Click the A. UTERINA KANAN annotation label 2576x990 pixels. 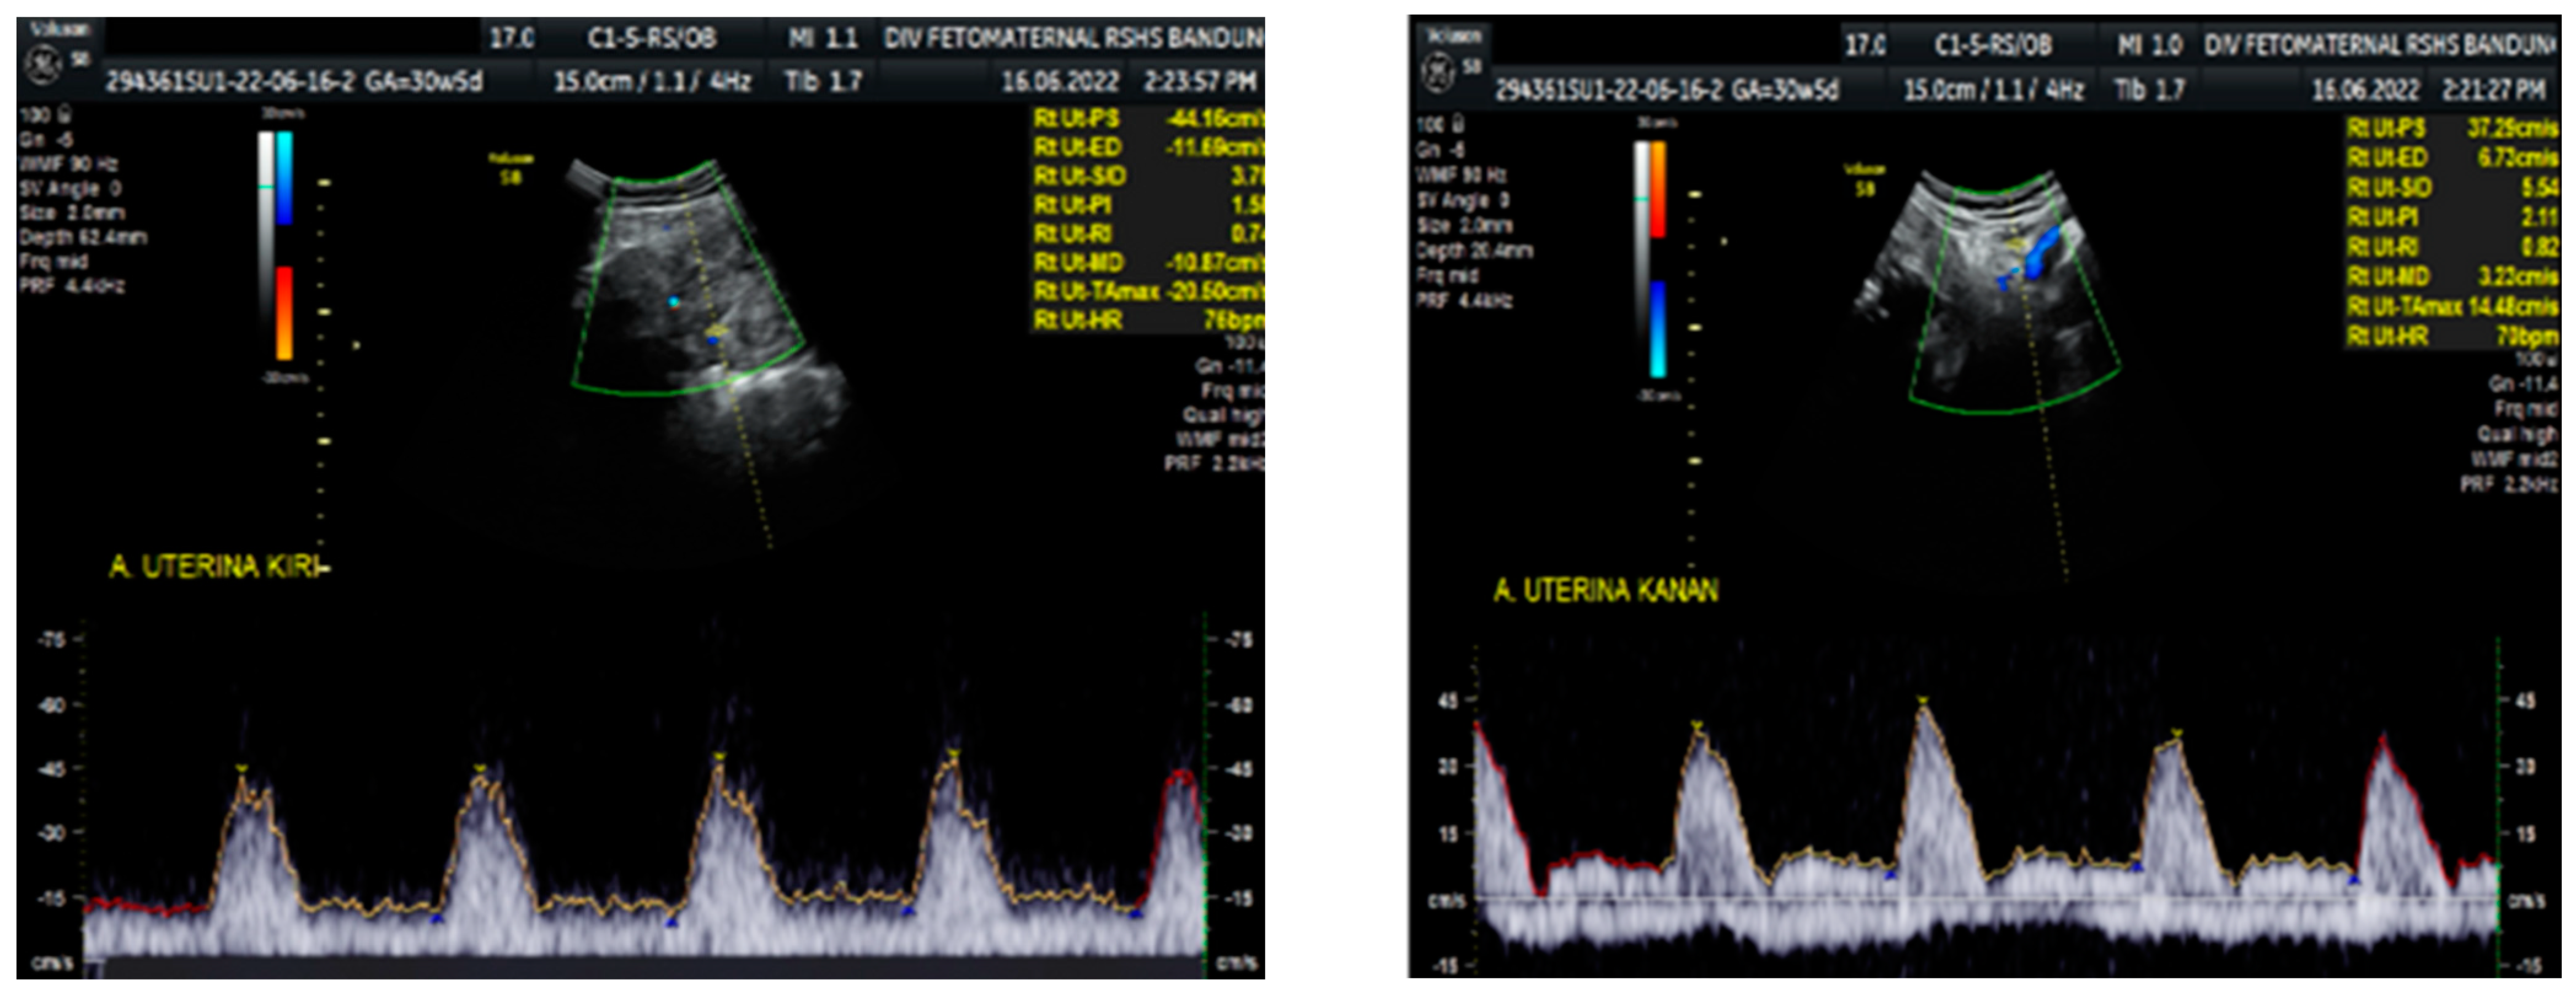pyautogui.click(x=1606, y=591)
